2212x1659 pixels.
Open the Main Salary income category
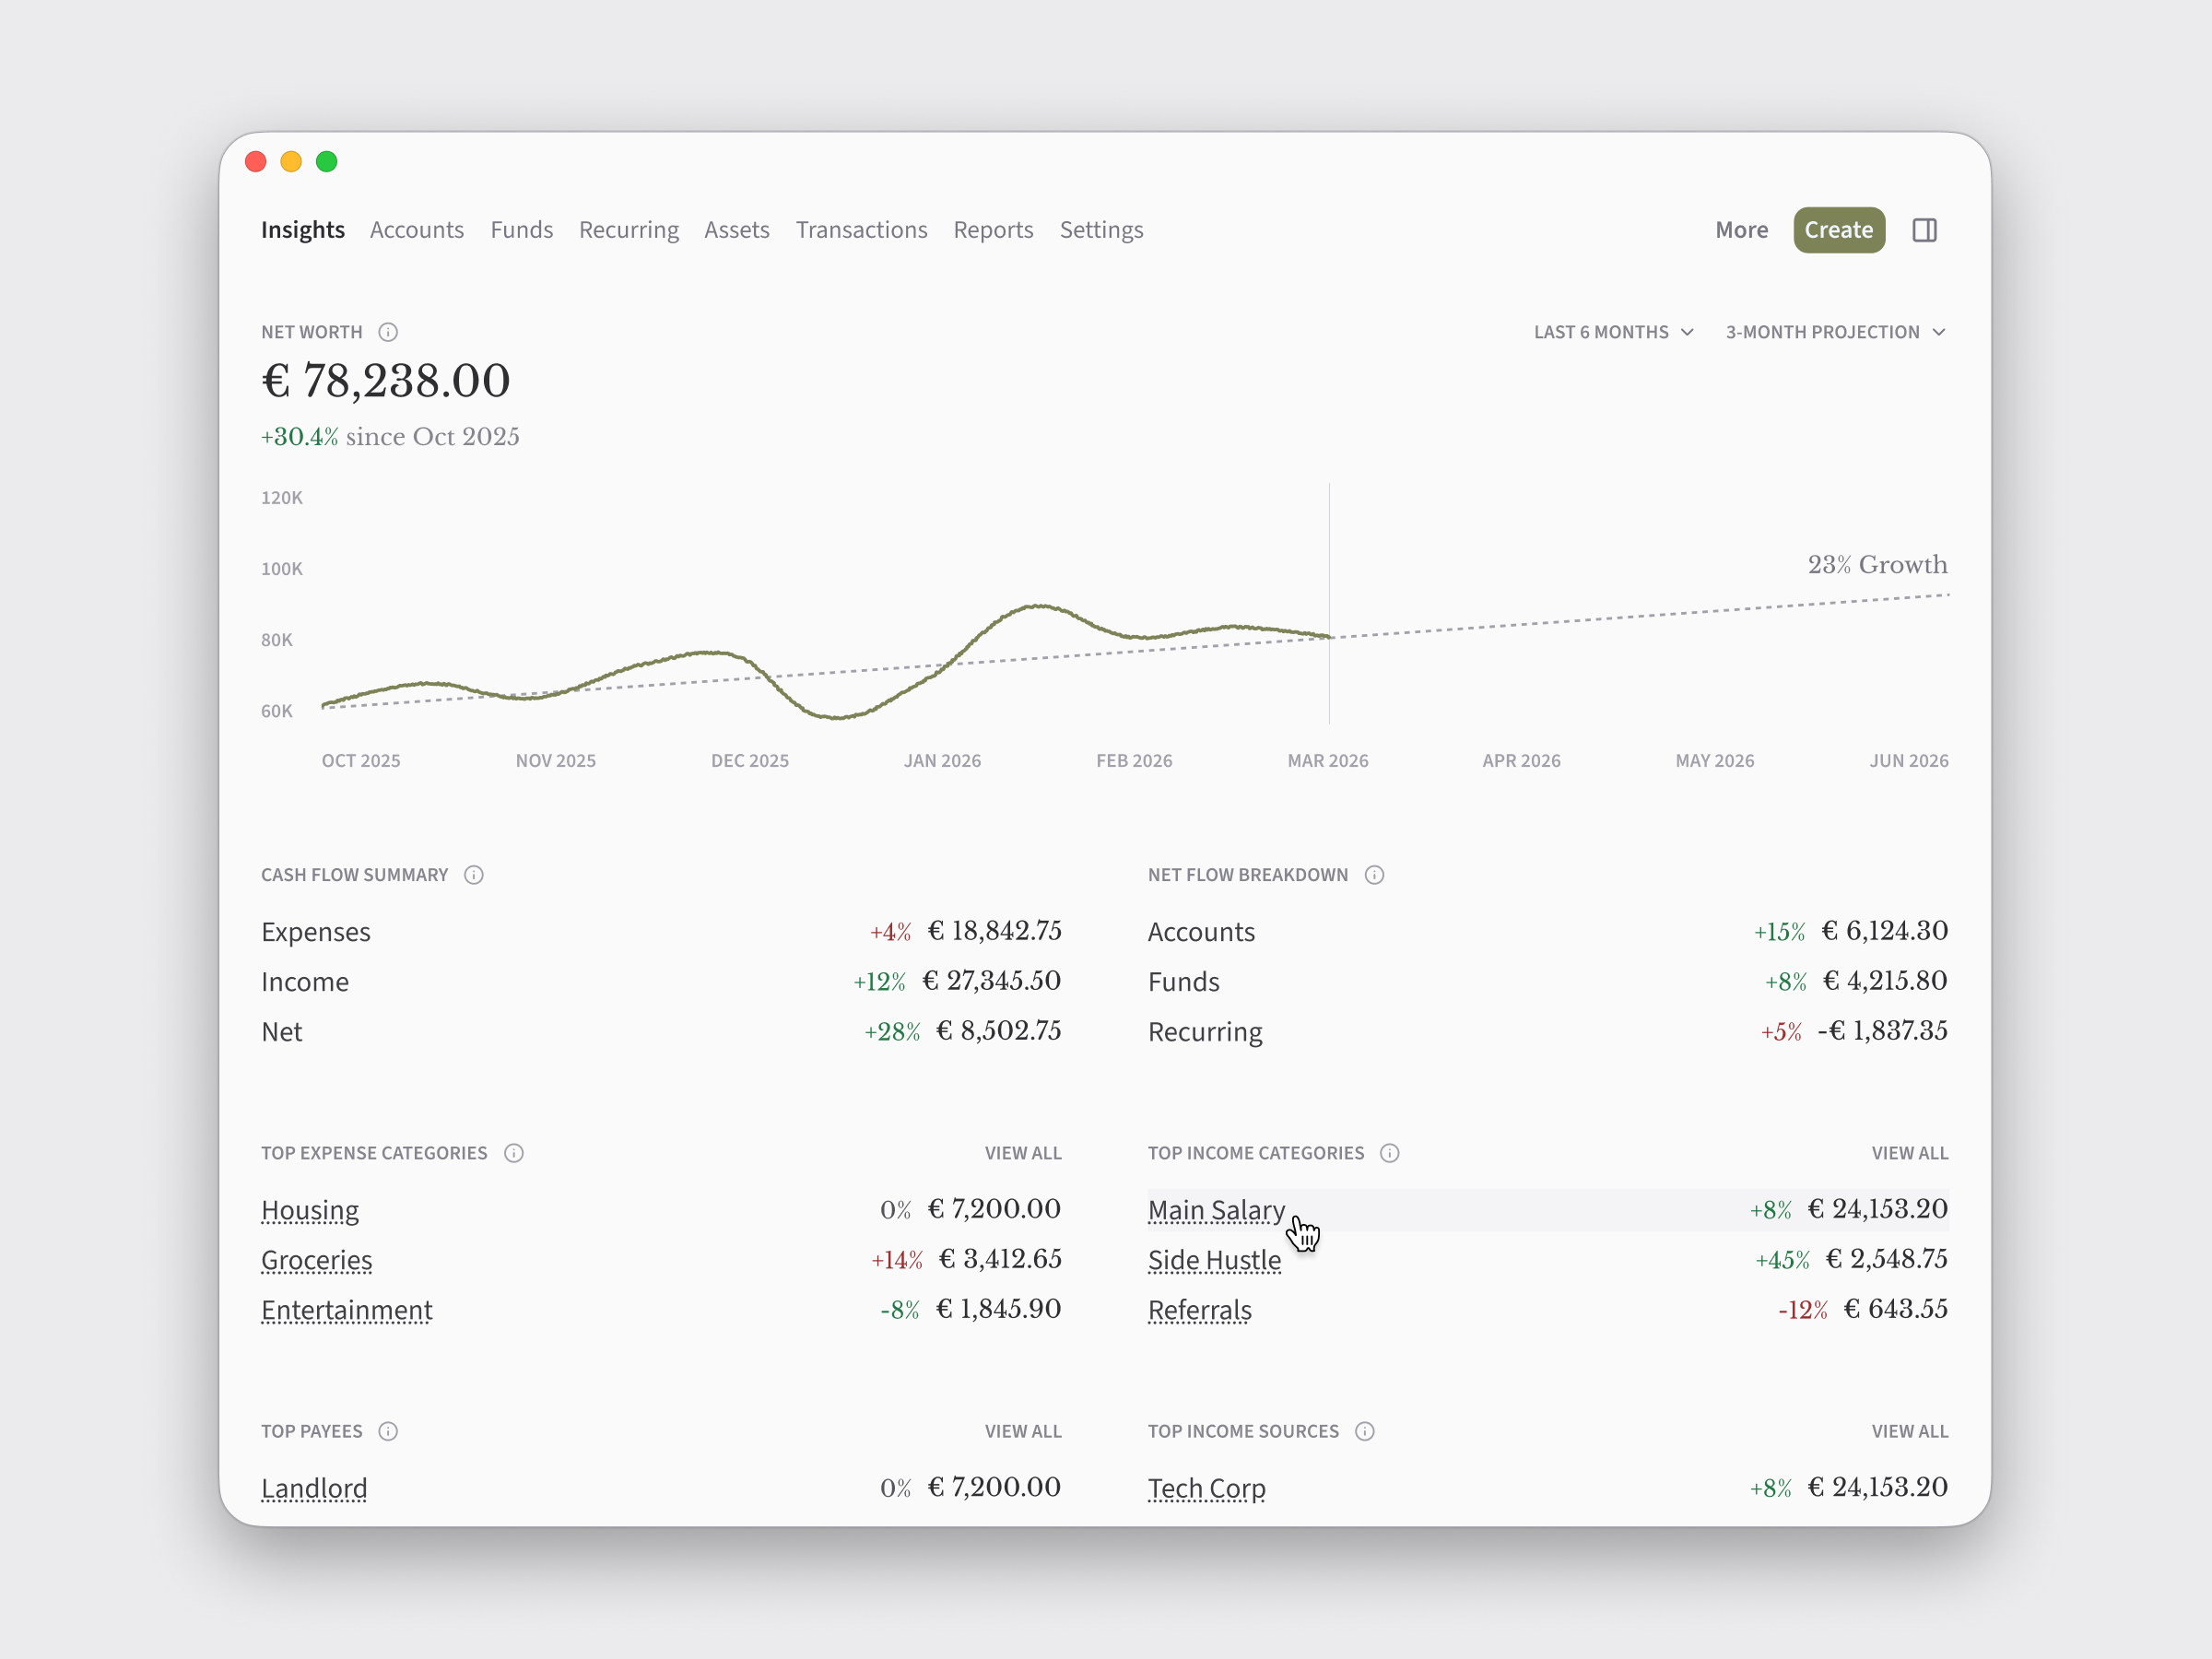[1215, 1209]
